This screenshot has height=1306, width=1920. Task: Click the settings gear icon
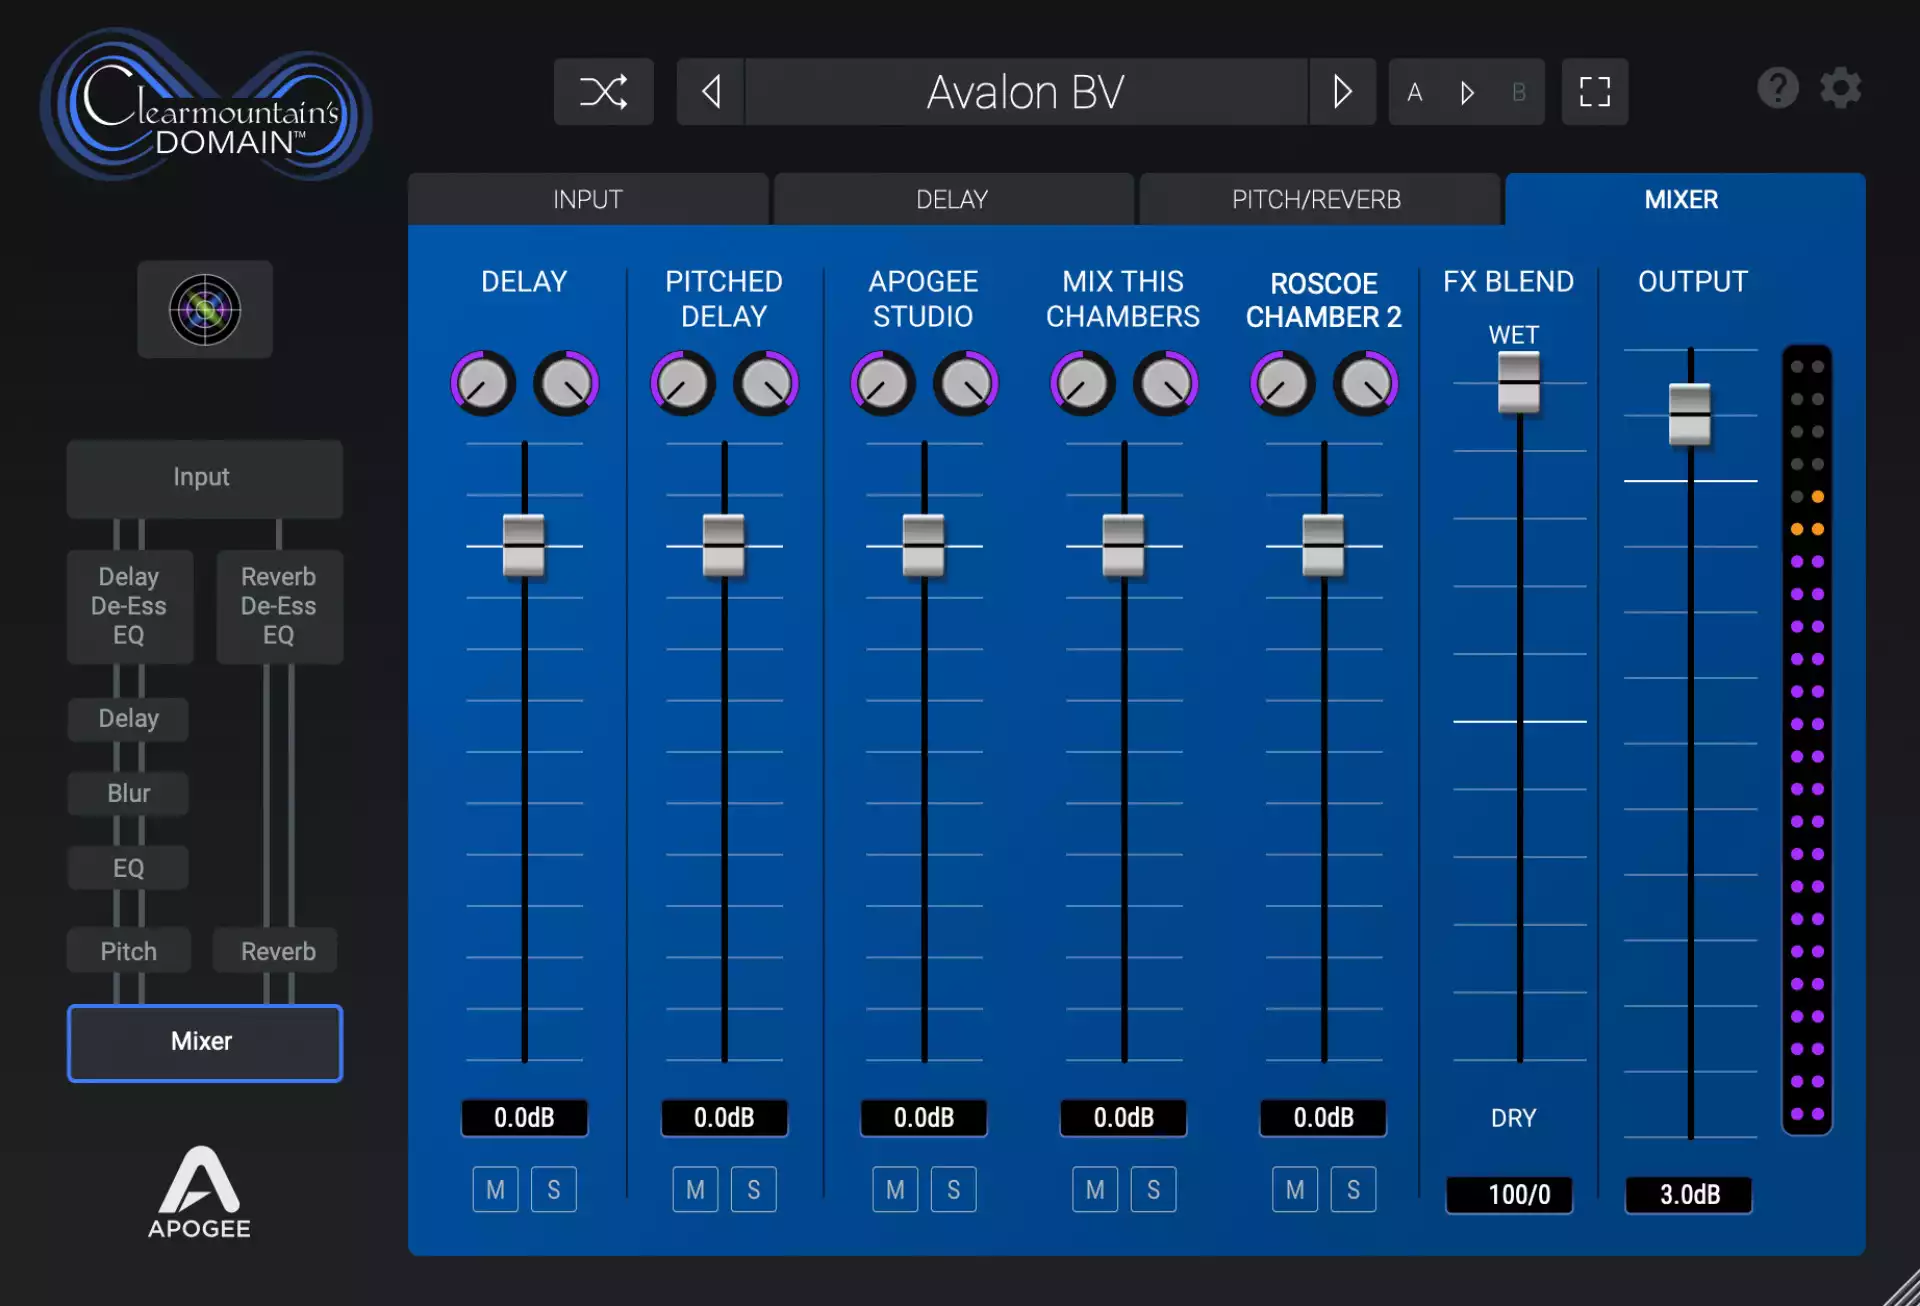1841,87
